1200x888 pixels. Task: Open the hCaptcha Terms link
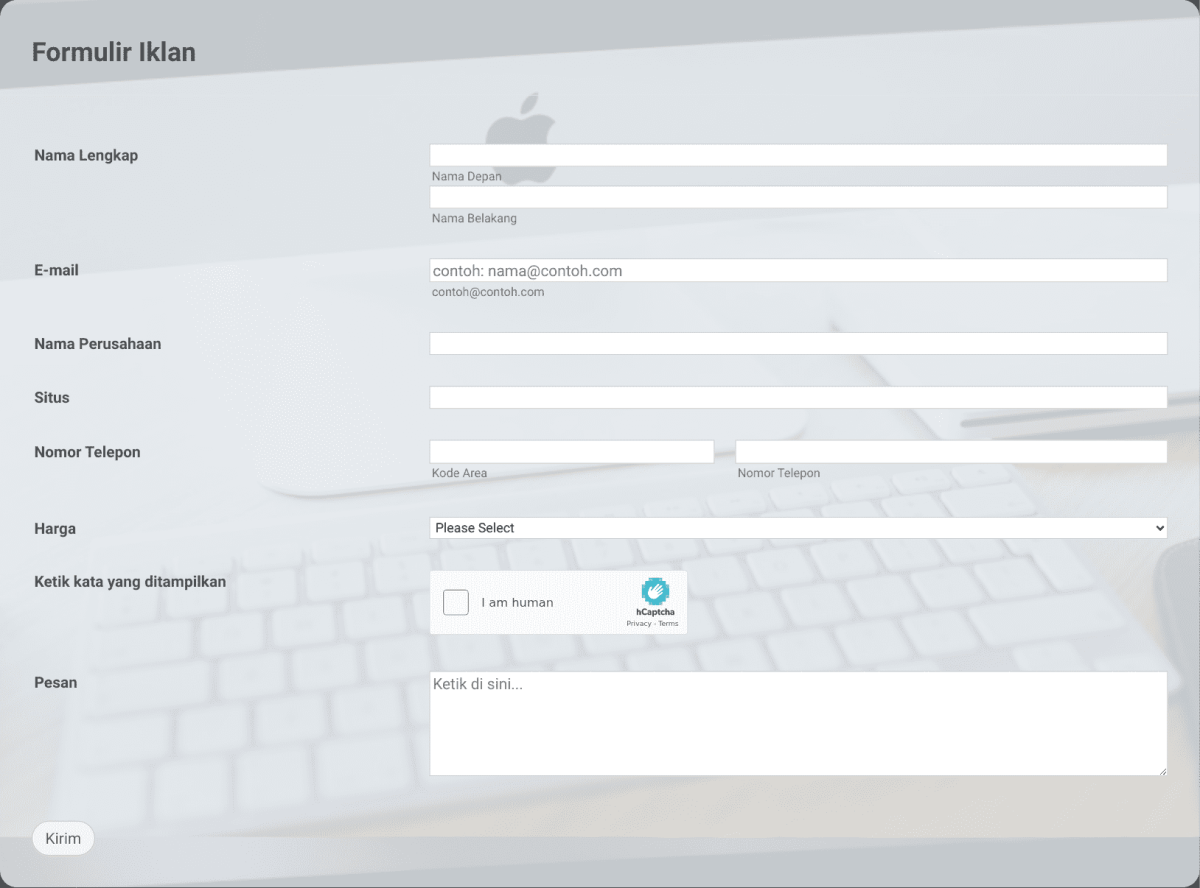669,622
